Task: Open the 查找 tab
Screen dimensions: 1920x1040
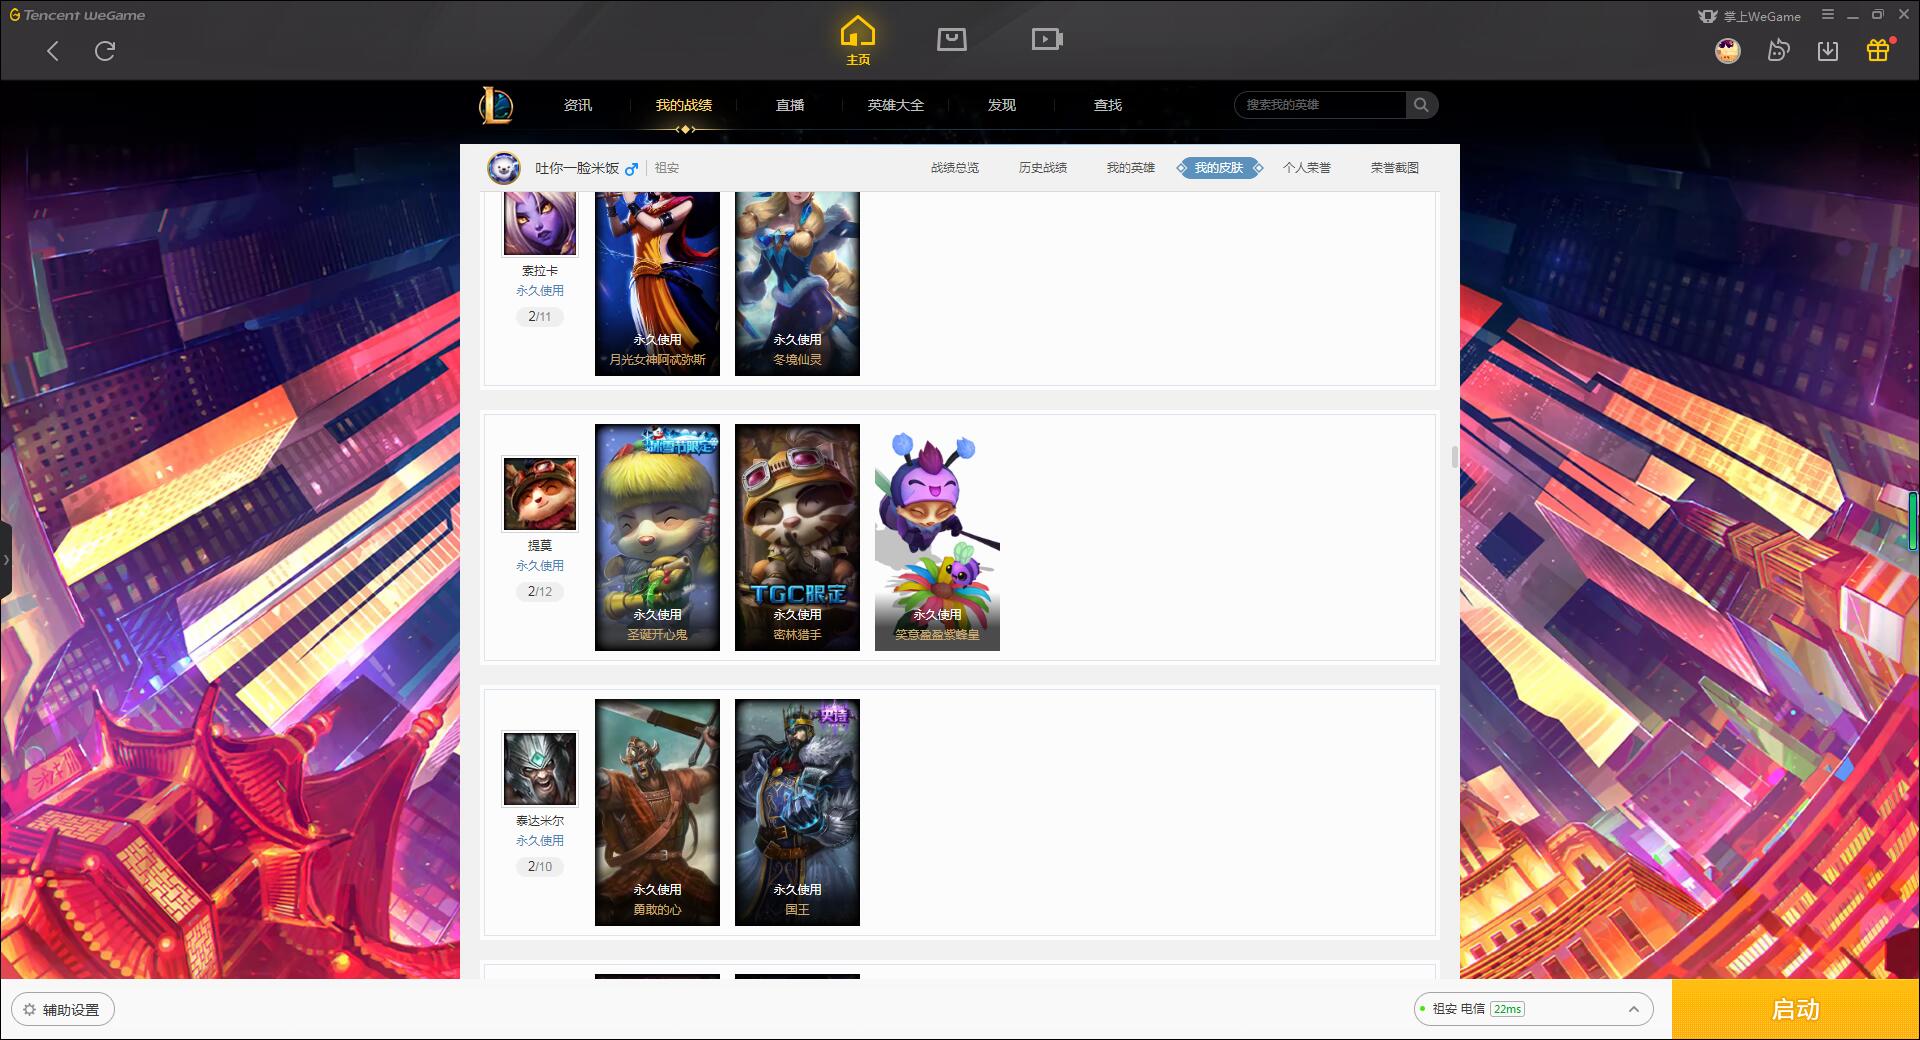Action: 1108,105
